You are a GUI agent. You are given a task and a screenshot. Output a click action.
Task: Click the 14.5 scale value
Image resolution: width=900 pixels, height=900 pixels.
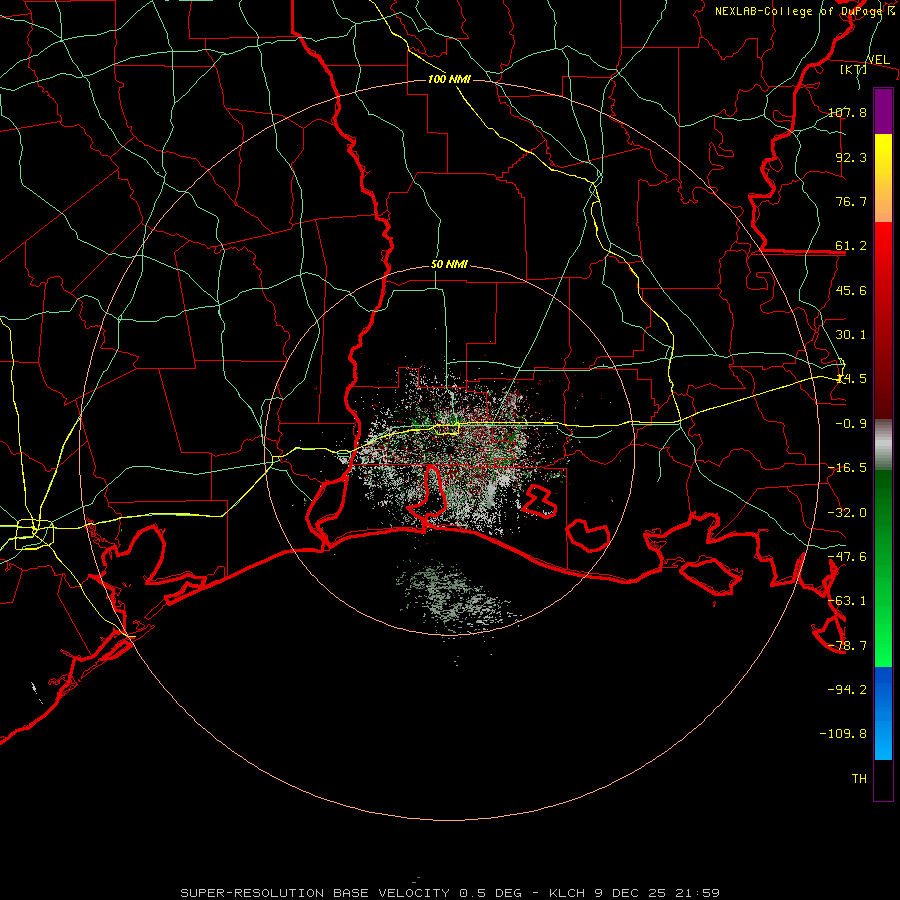pyautogui.click(x=851, y=378)
